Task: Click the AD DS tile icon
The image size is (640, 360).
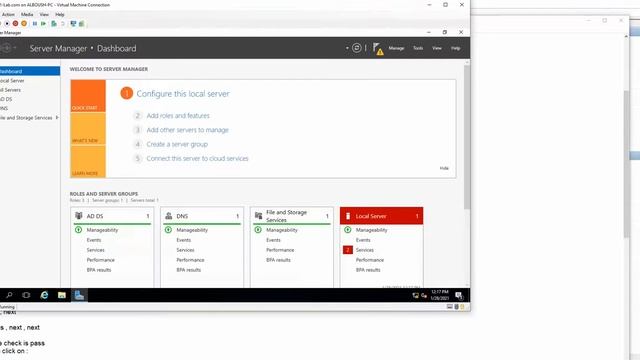Action: pos(79,216)
